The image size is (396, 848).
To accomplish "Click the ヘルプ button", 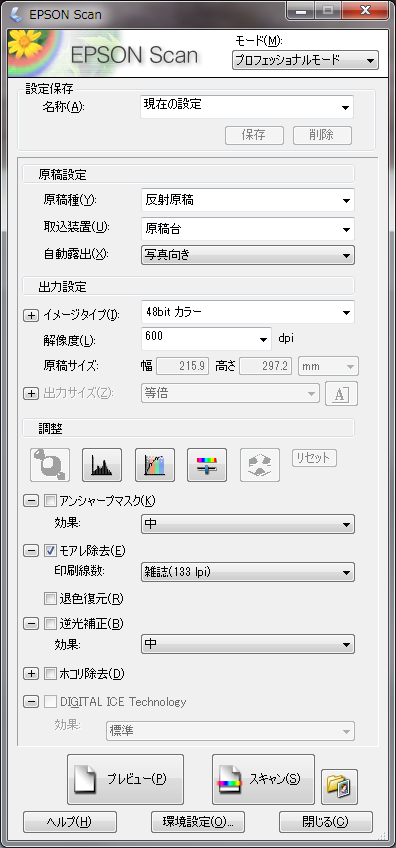I will (70, 822).
